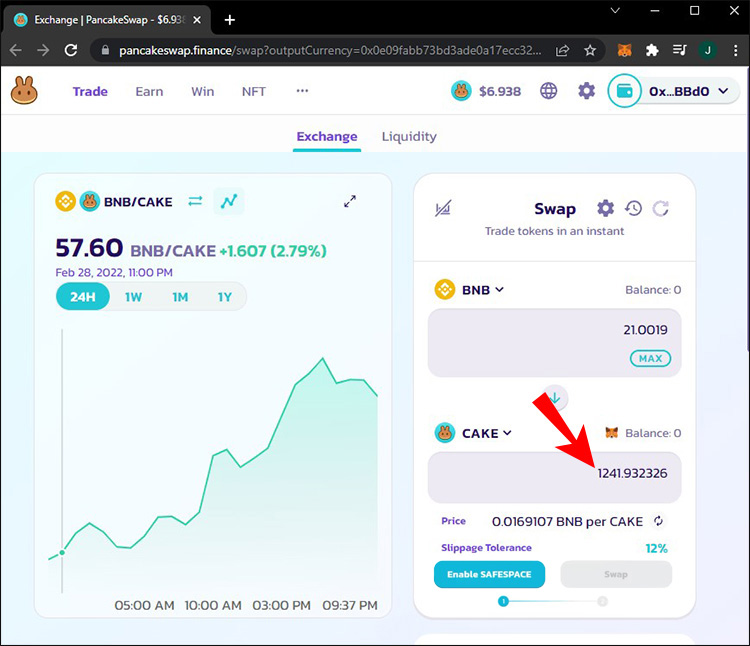Screen dimensions: 750x646
Task: Reload the browser page
Action: 71,50
